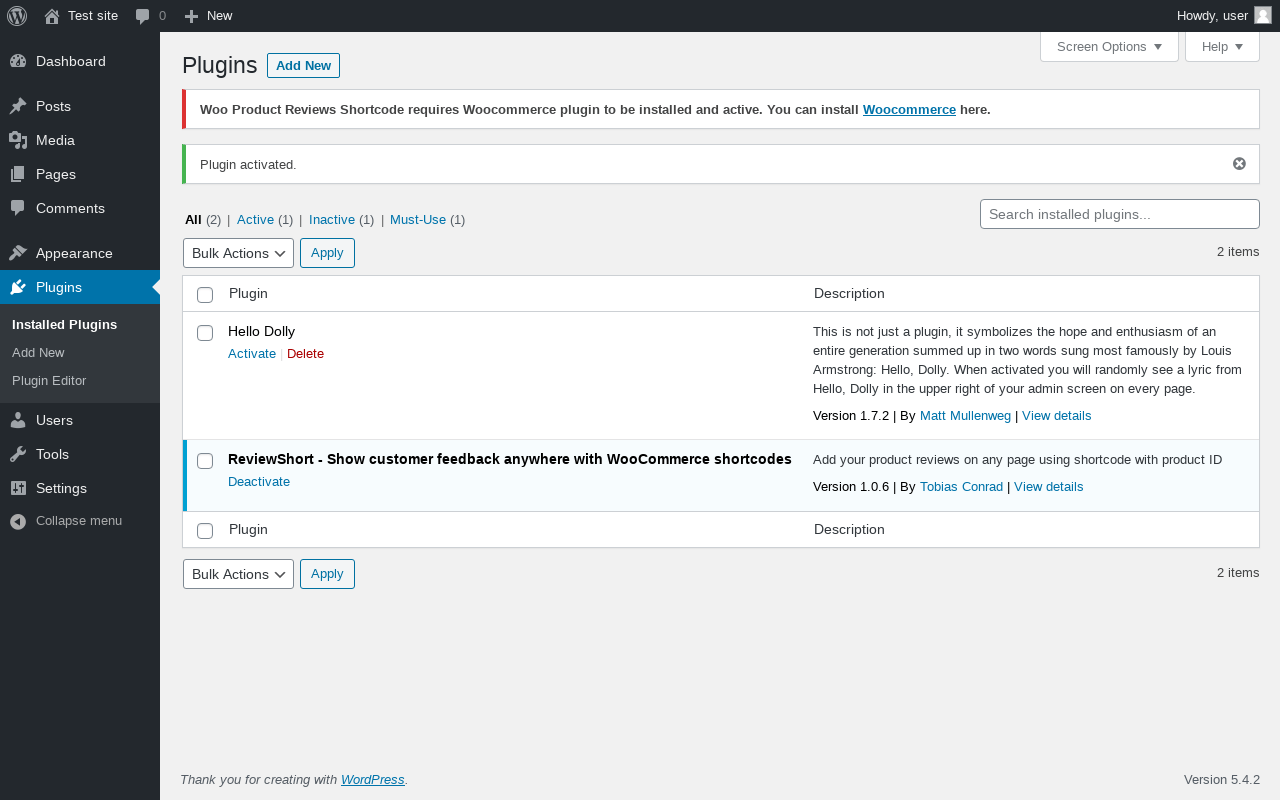The height and width of the screenshot is (800, 1280).
Task: Open the Appearance menu label
Action: [74, 253]
